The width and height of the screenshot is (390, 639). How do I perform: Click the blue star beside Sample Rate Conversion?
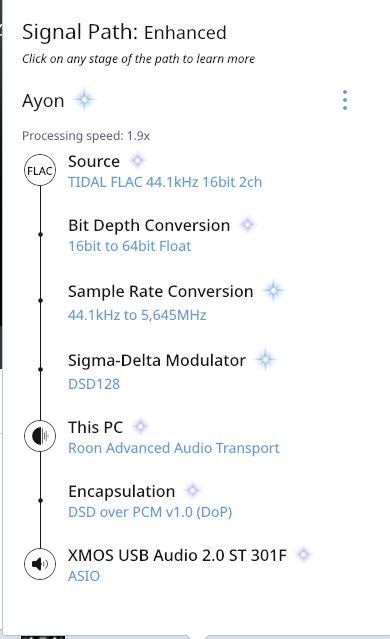point(273,291)
